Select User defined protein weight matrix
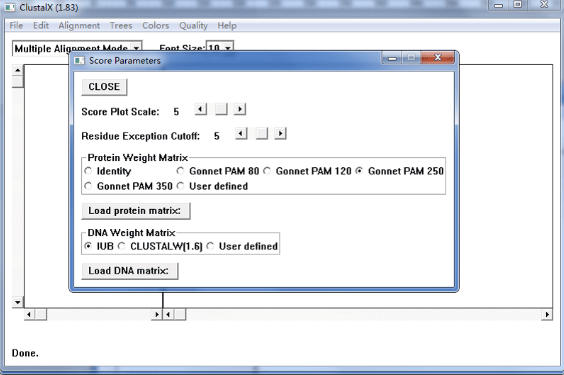 tap(212, 186)
